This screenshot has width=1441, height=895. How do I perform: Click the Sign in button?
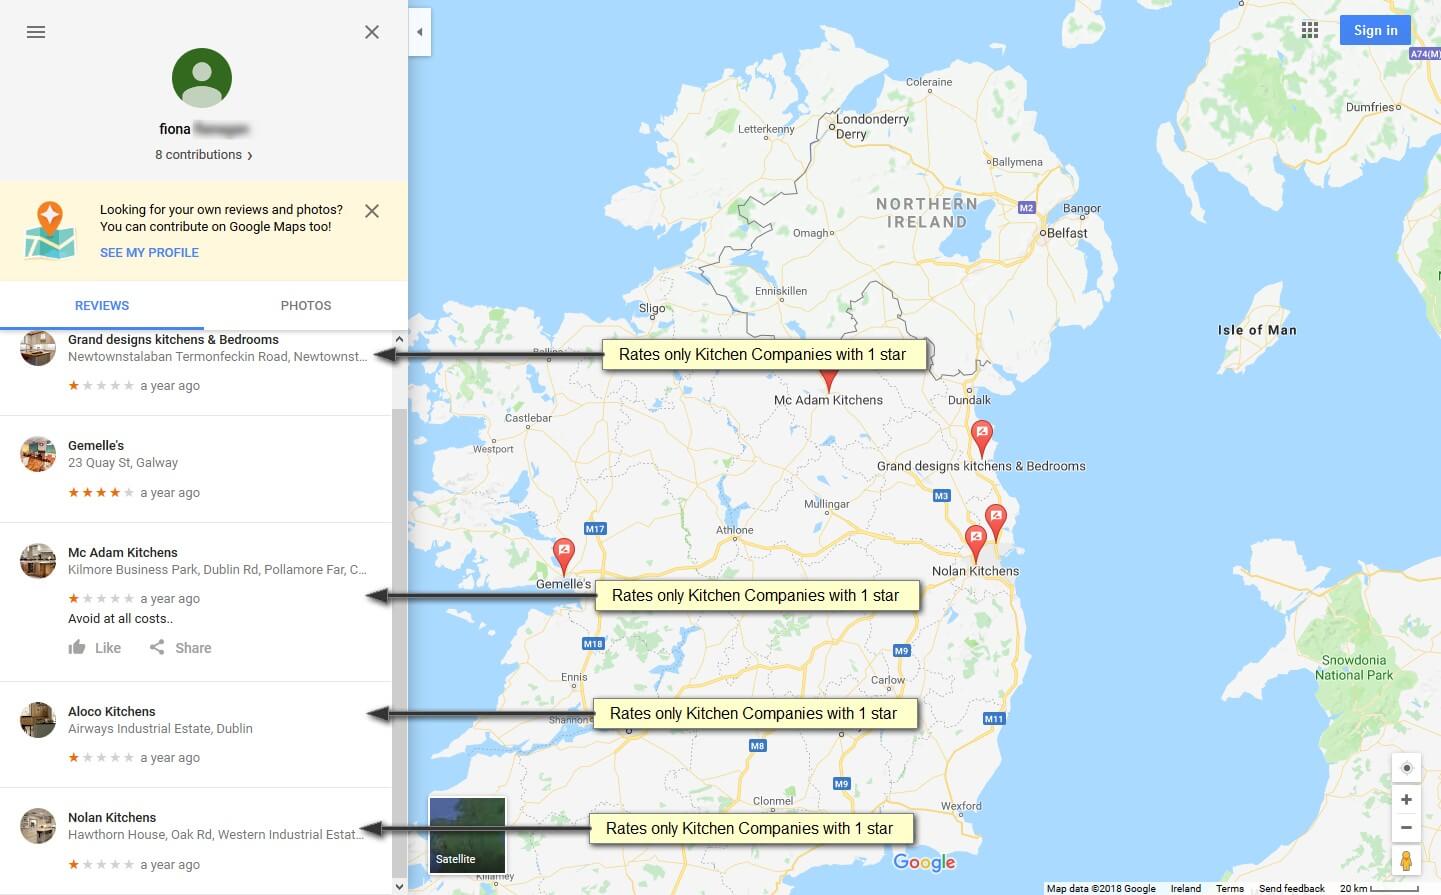tap(1375, 30)
